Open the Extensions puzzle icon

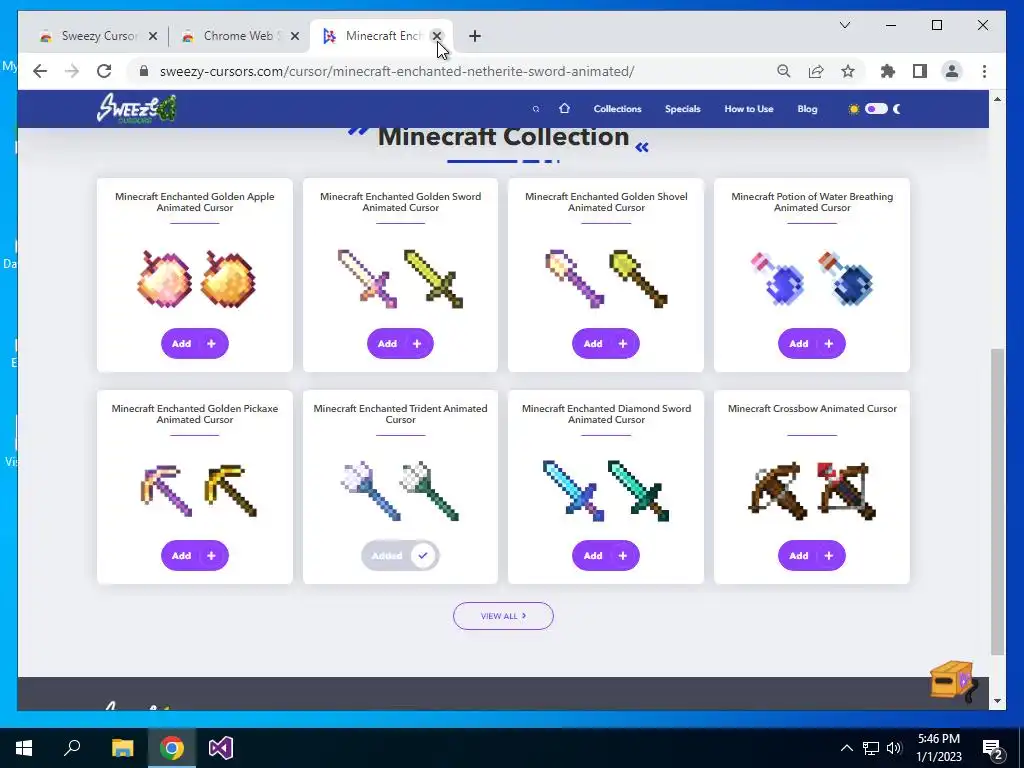888,71
